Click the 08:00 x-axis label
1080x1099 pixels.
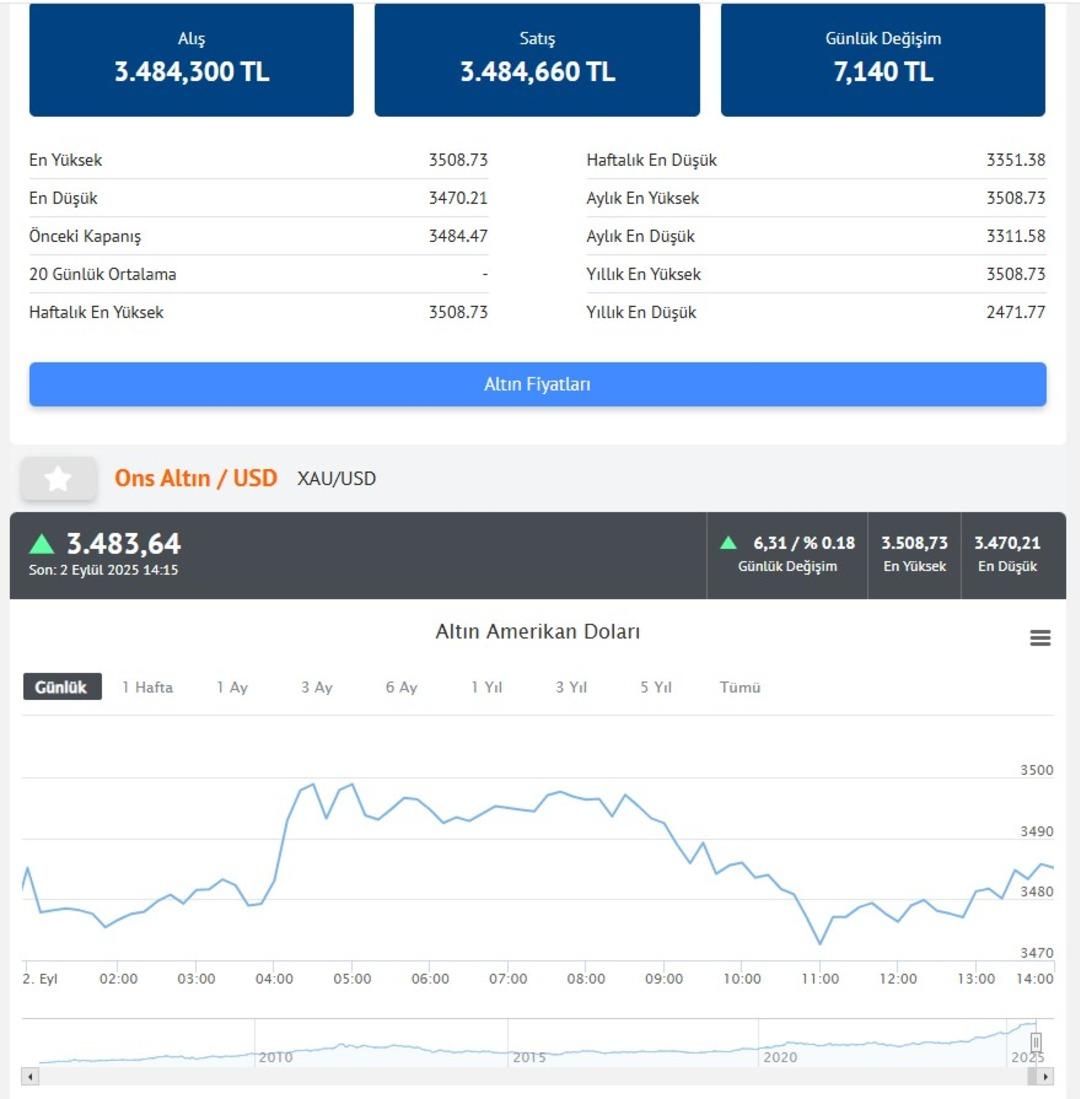[x=586, y=978]
